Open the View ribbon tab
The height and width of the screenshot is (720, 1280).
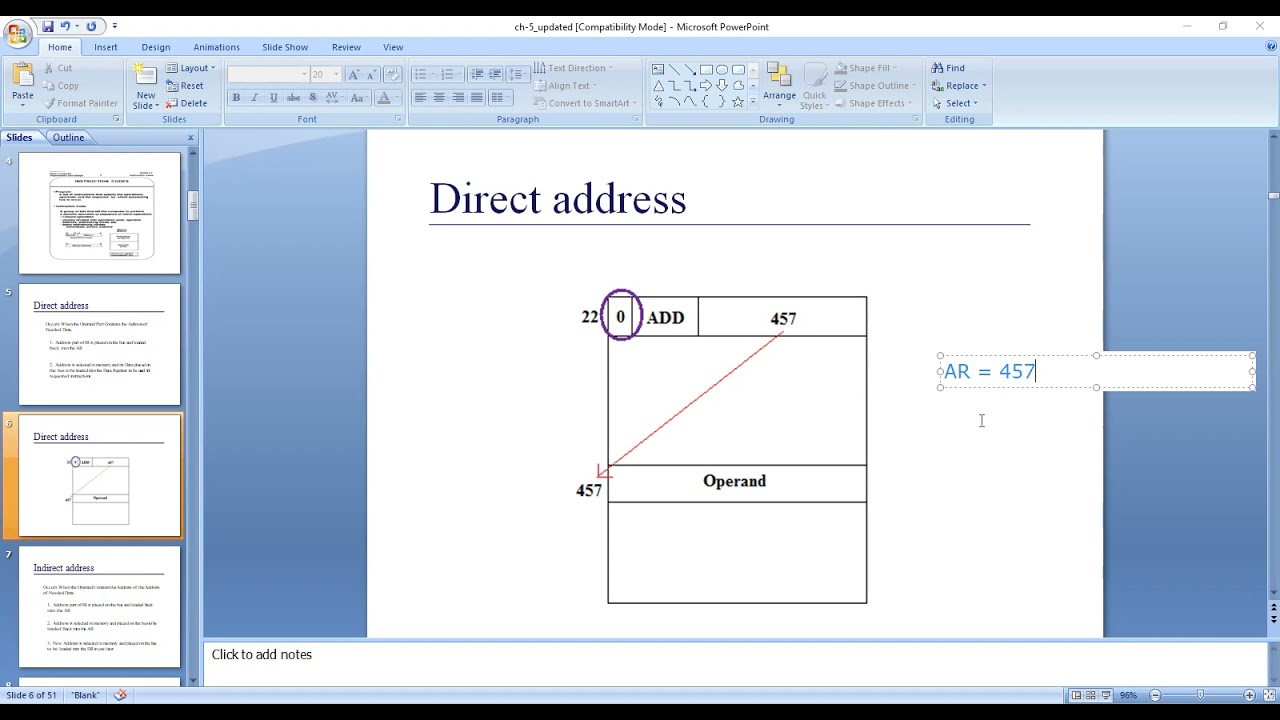click(x=393, y=47)
